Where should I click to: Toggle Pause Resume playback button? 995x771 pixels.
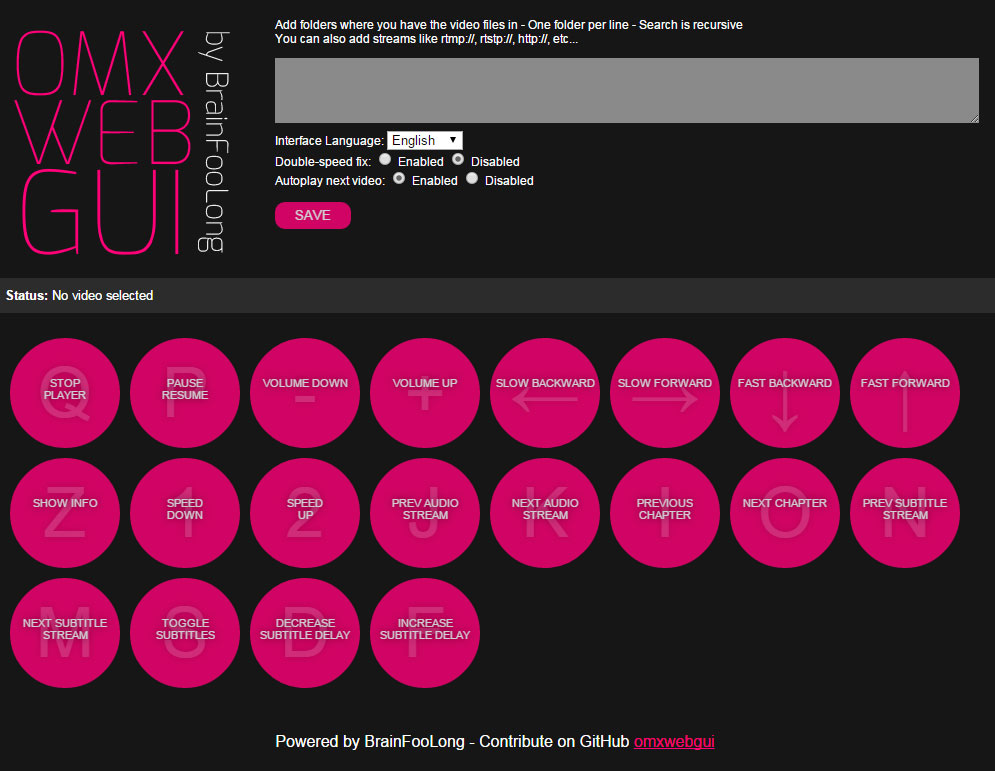[185, 393]
